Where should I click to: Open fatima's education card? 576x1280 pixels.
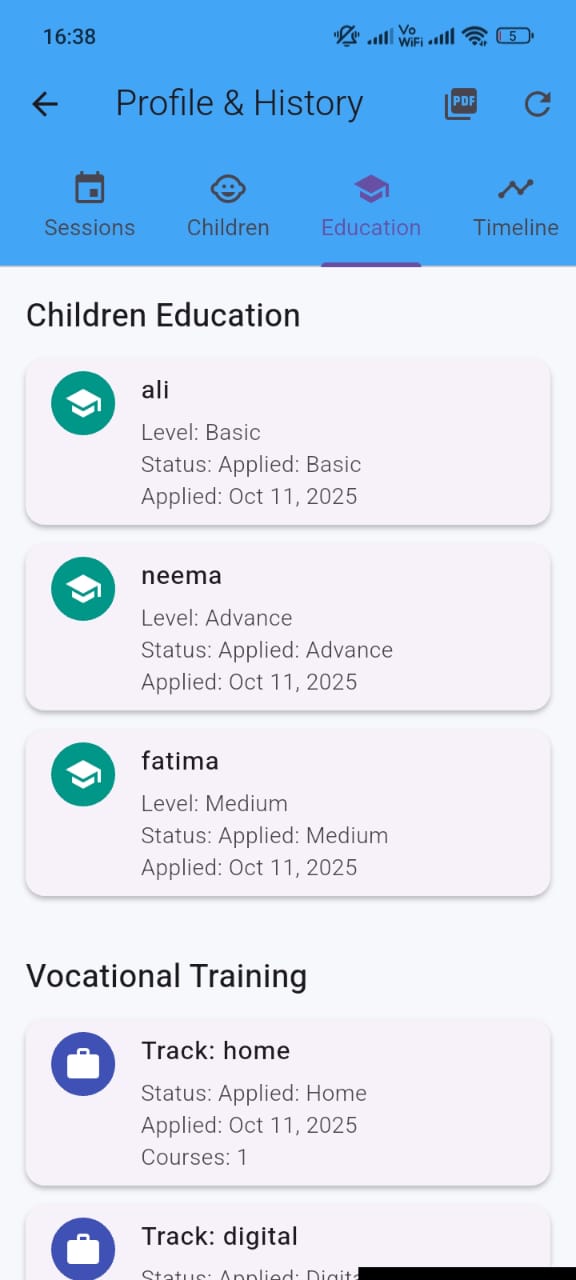(x=288, y=812)
